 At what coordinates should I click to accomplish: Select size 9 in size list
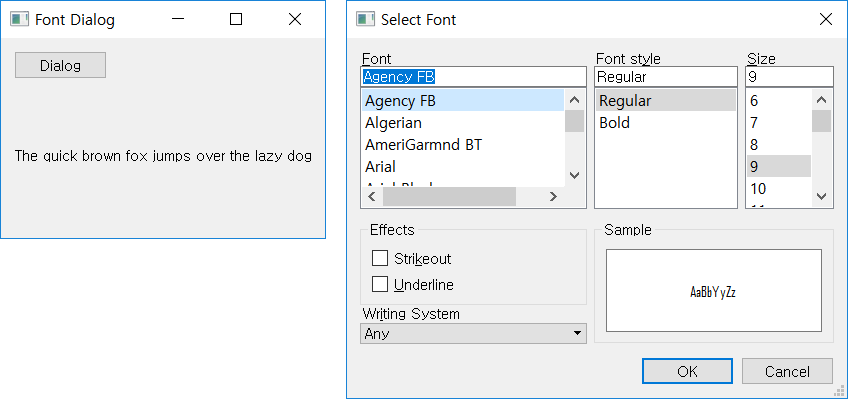pyautogui.click(x=779, y=167)
